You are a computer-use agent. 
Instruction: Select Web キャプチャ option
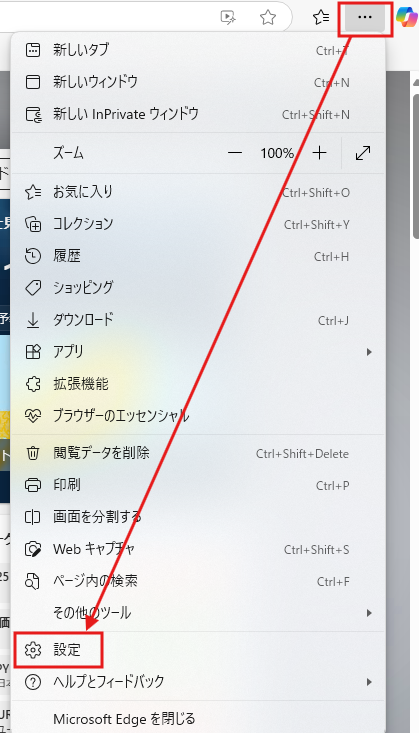(198, 550)
